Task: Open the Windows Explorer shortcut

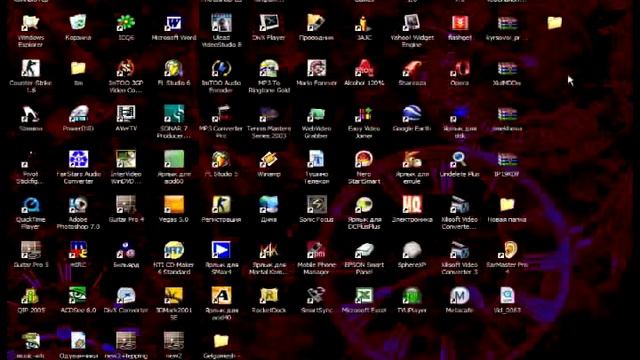Action: point(31,23)
